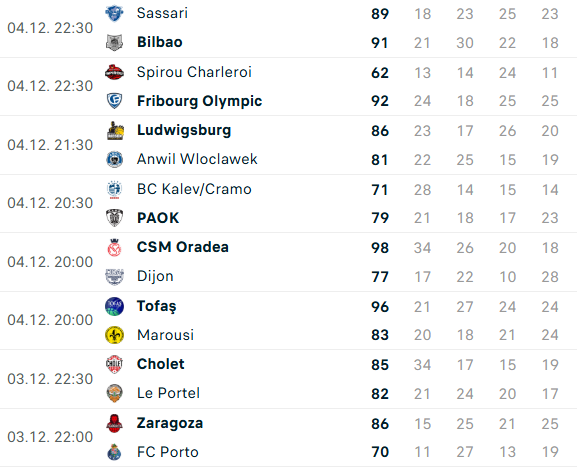
Task: Click the Bilbao team logo
Action: pyautogui.click(x=114, y=42)
